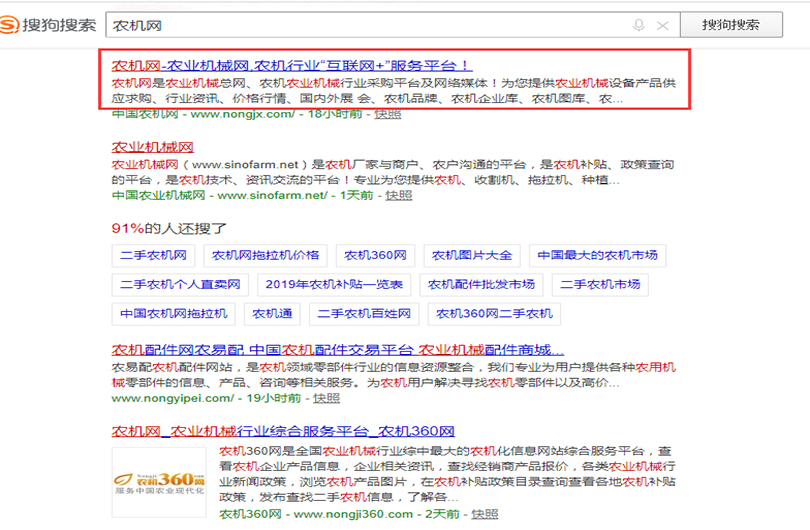Pick related search 农机图片大全

471,256
